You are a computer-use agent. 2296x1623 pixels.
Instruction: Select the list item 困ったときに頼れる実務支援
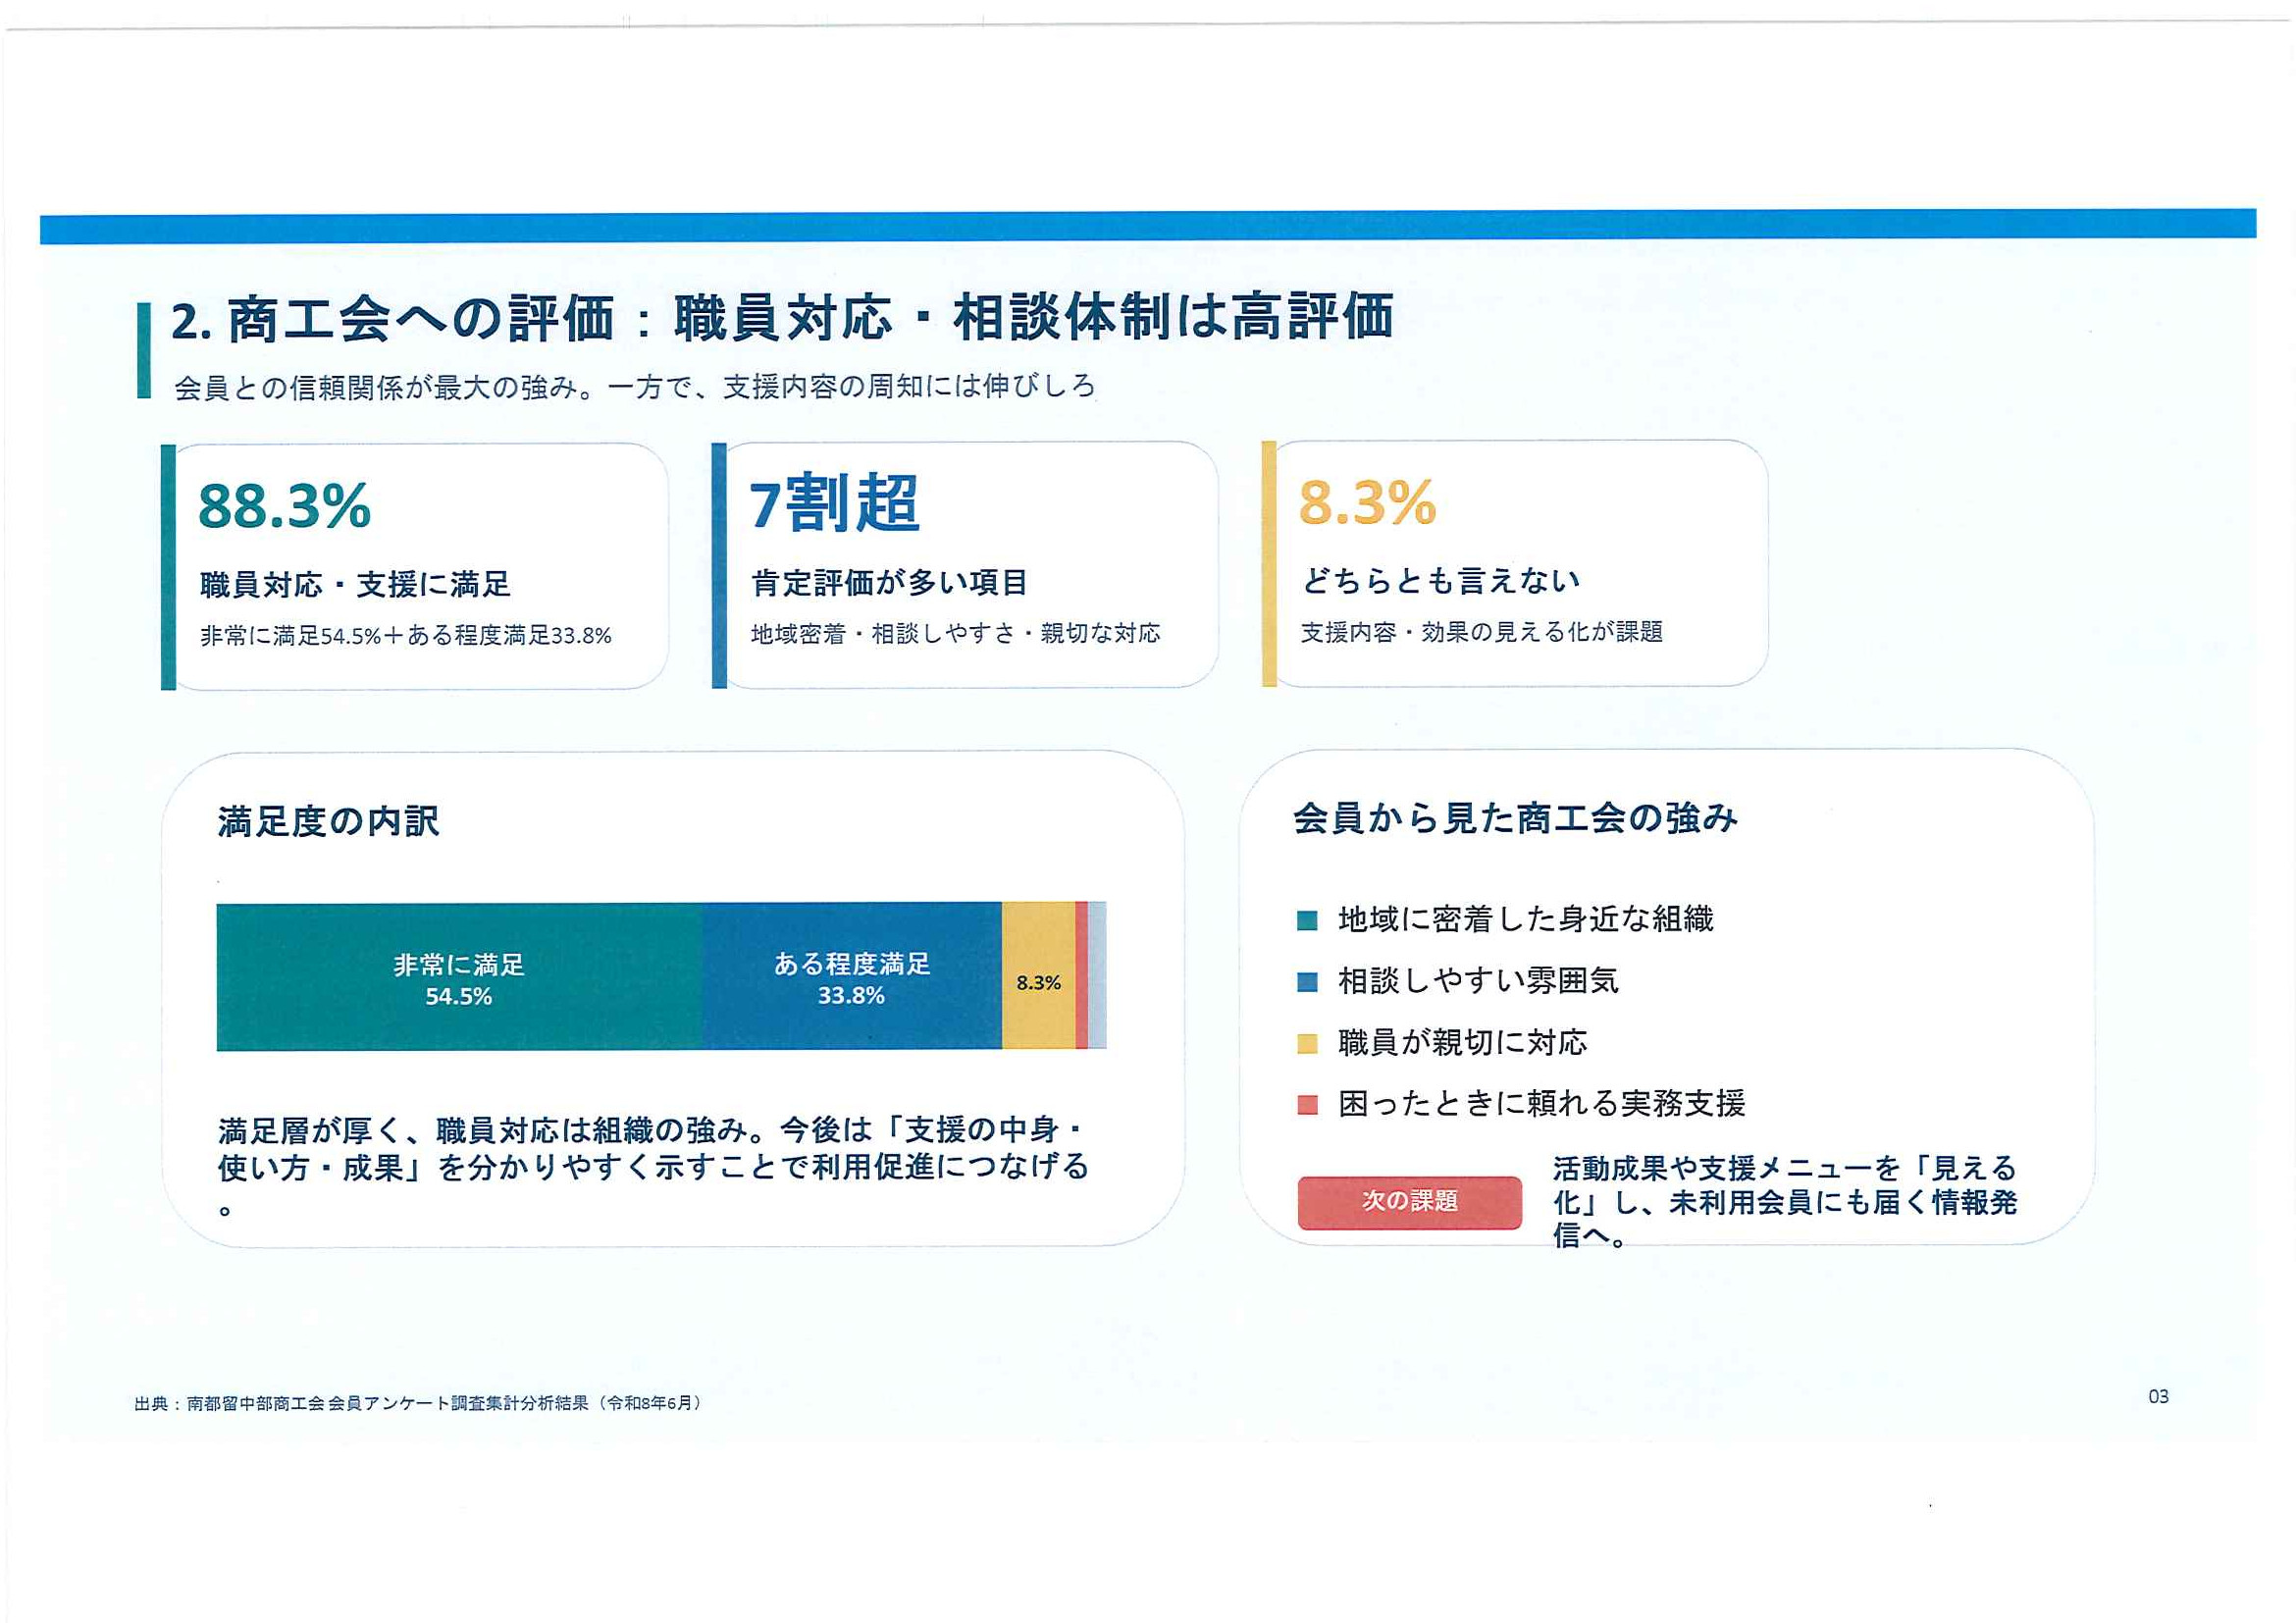(1542, 1104)
